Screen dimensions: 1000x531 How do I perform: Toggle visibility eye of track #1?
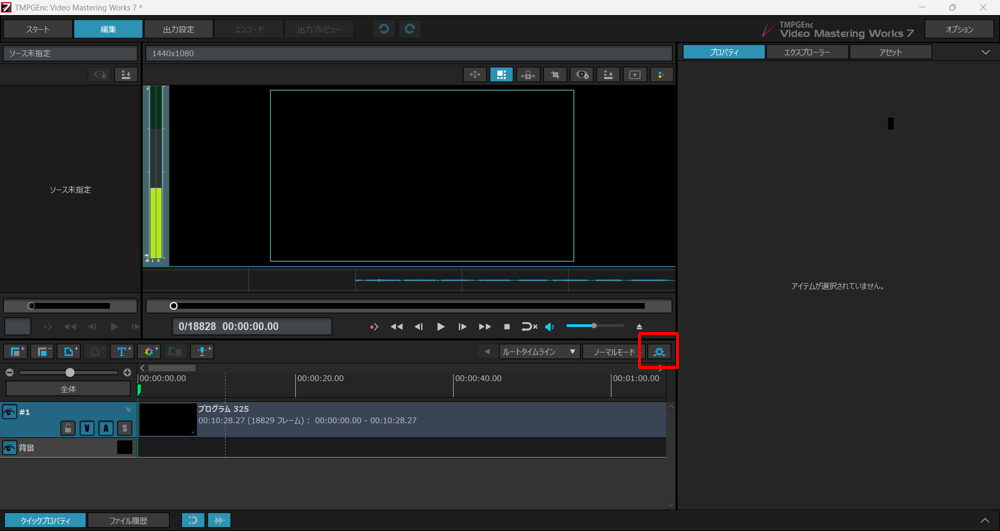pyautogui.click(x=10, y=412)
